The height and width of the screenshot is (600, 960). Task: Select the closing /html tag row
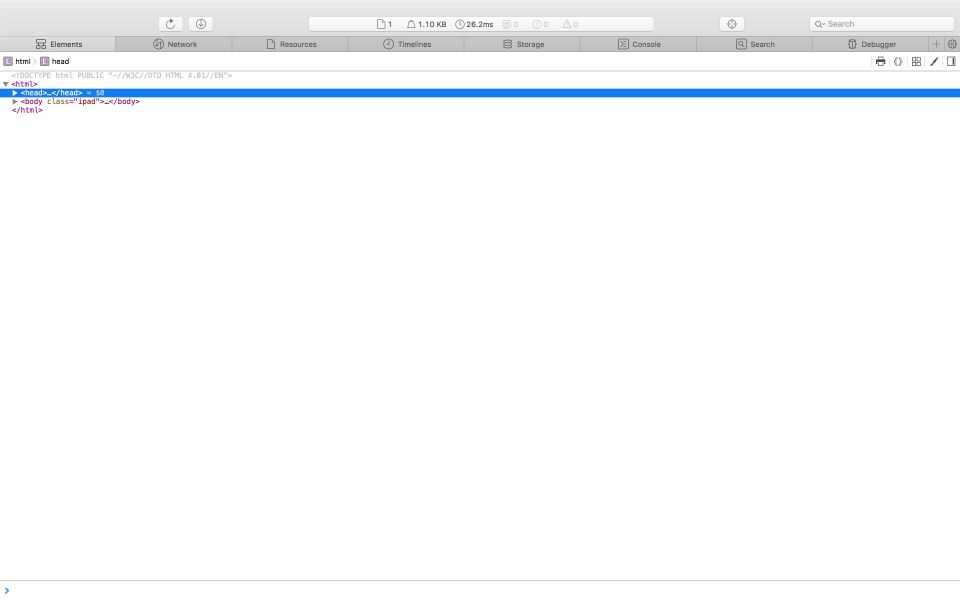(480, 110)
